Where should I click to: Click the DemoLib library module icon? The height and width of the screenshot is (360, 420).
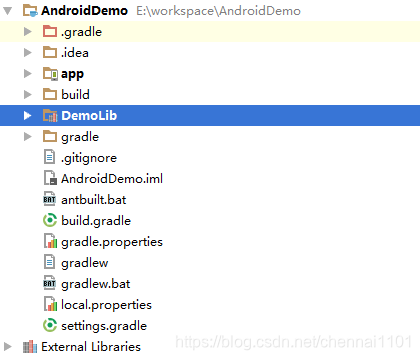pos(50,116)
